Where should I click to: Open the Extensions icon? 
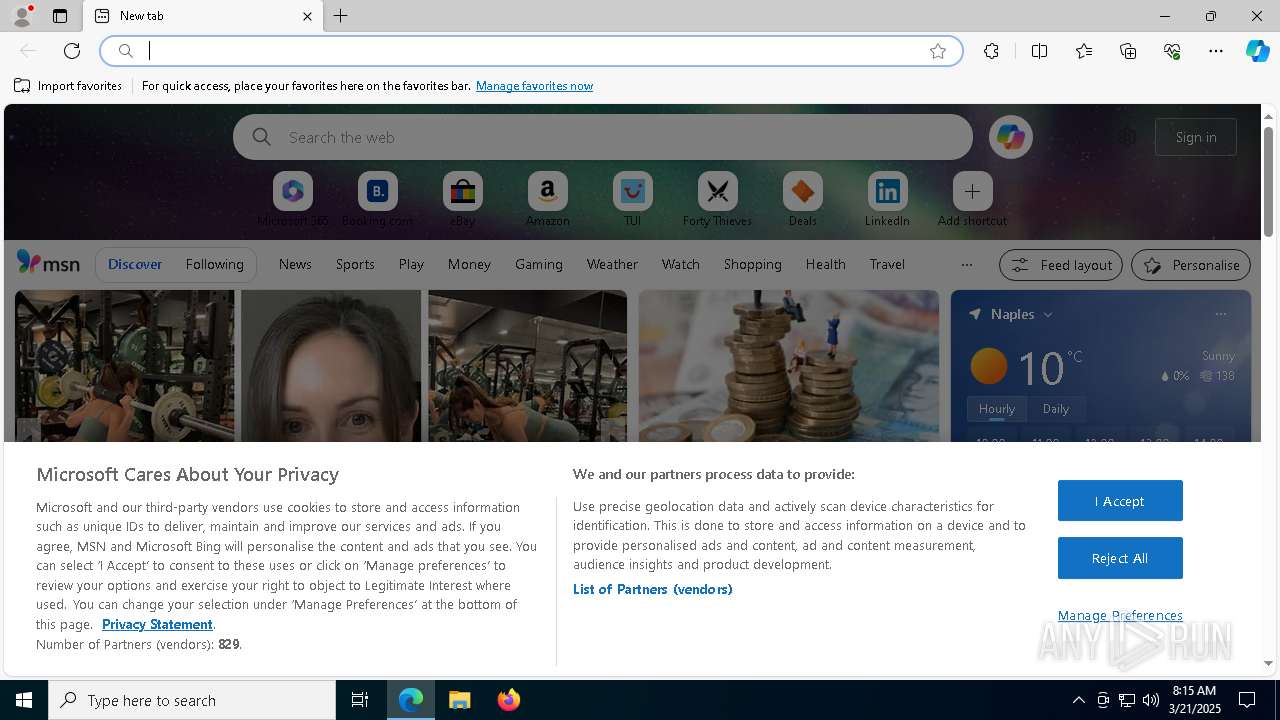tap(991, 51)
